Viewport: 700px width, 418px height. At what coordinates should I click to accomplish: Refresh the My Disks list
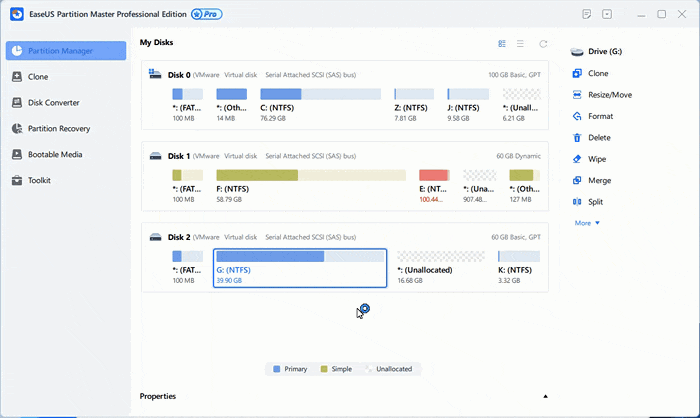(543, 44)
